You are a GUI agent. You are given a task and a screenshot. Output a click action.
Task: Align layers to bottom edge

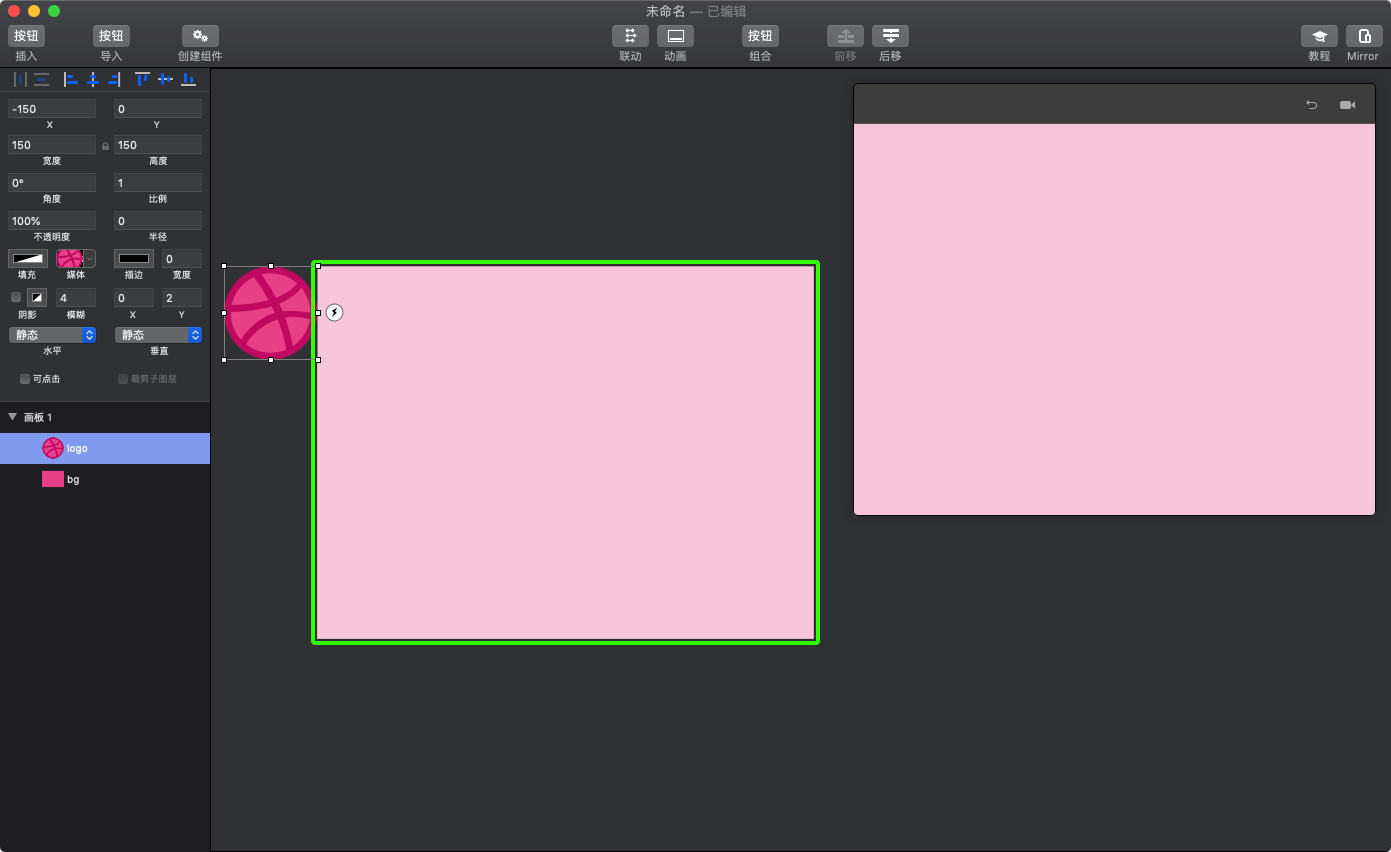pos(188,79)
